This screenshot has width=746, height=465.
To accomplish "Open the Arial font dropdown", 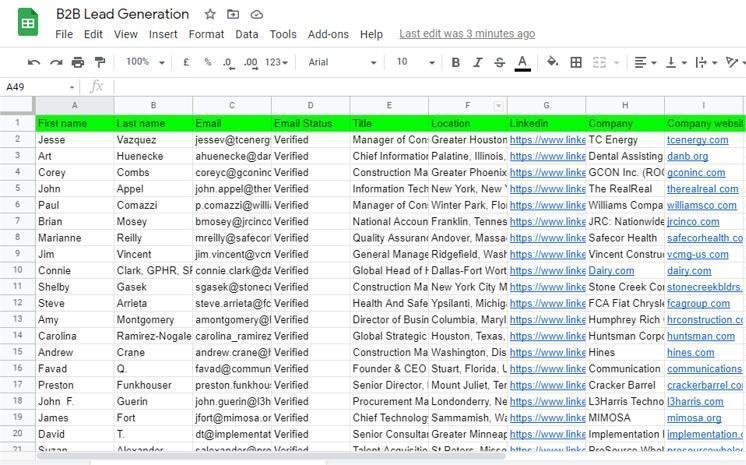I will (342, 63).
